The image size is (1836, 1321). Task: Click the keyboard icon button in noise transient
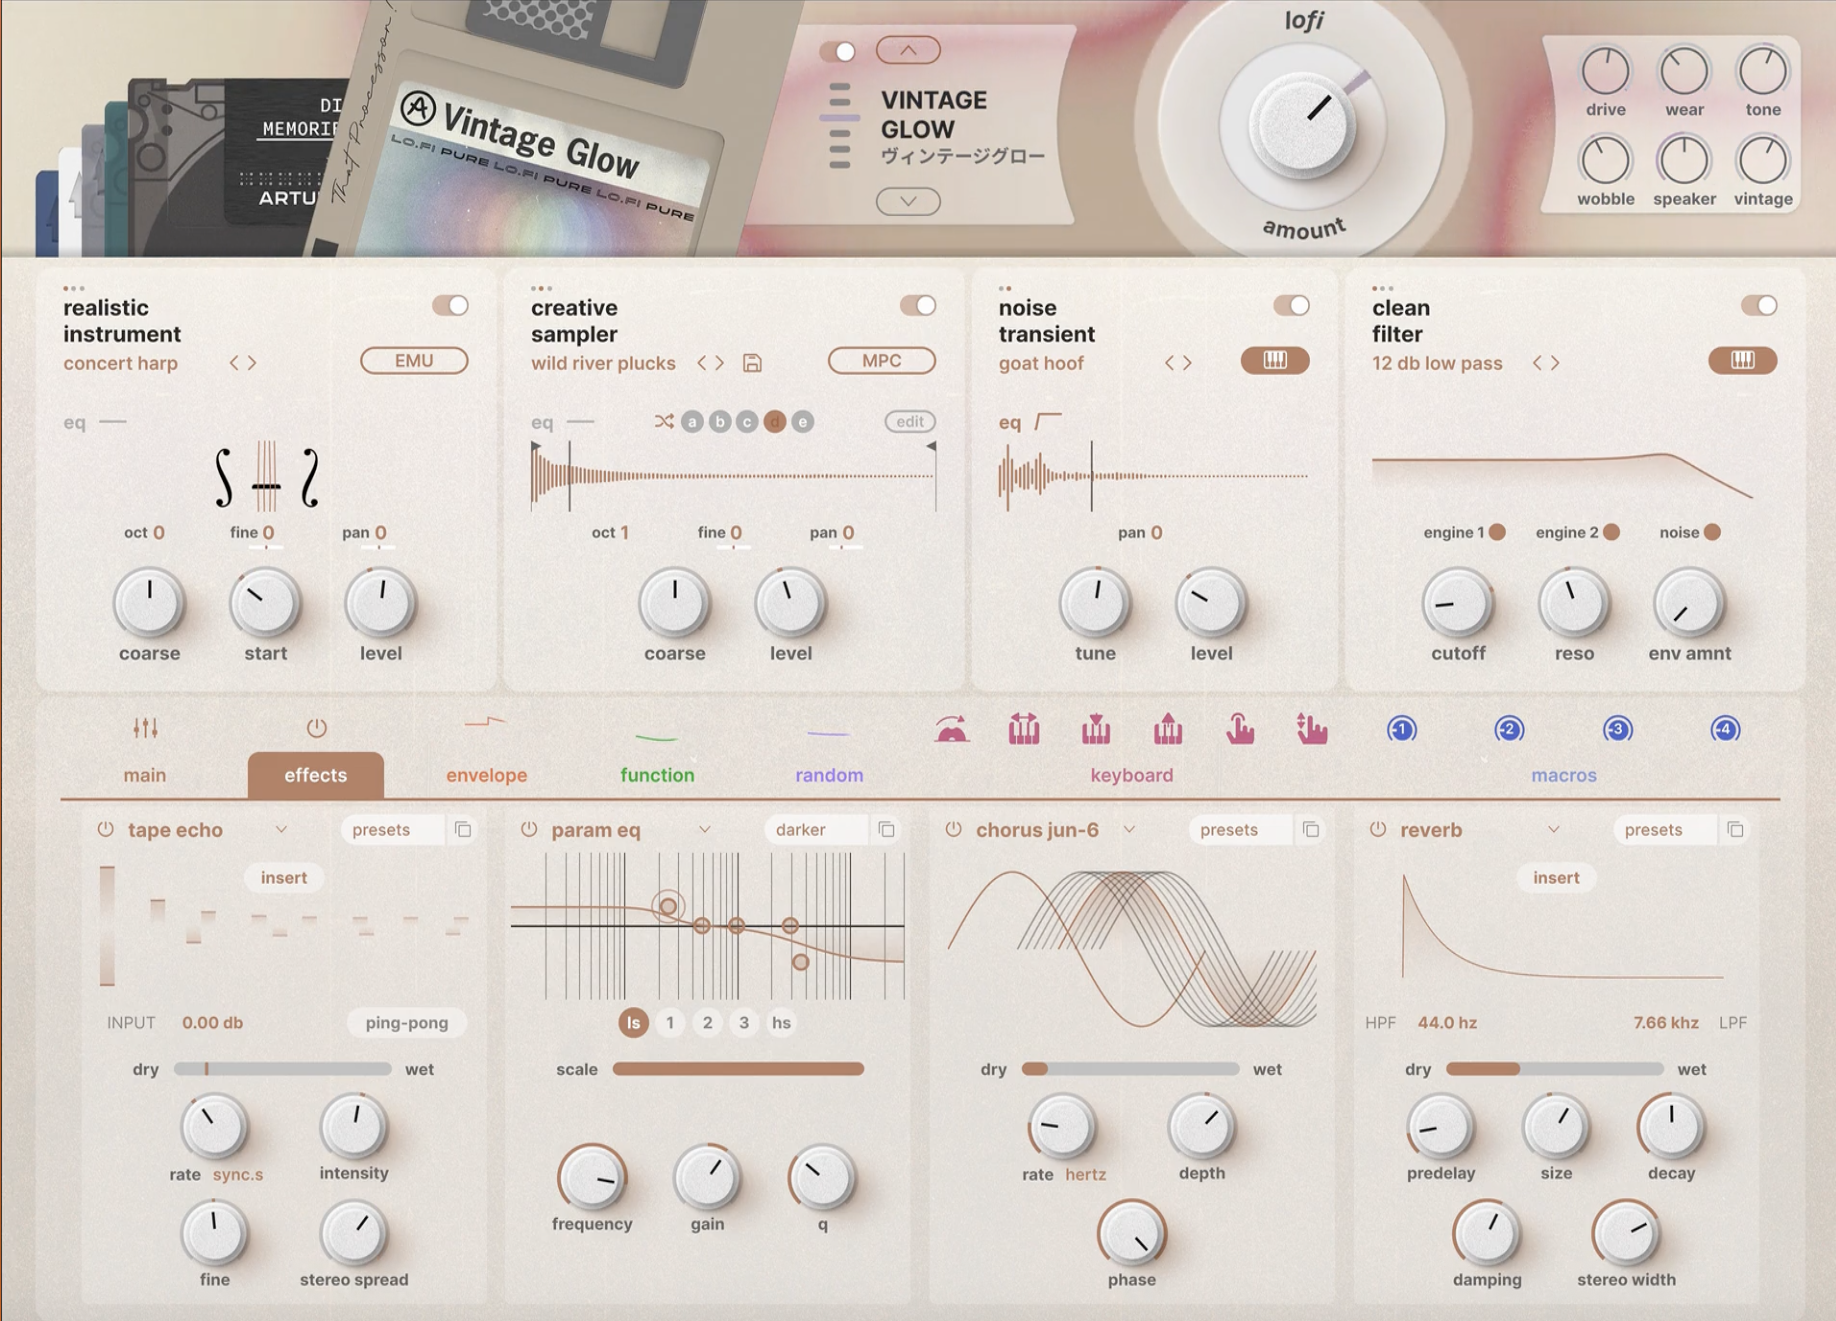(1275, 360)
